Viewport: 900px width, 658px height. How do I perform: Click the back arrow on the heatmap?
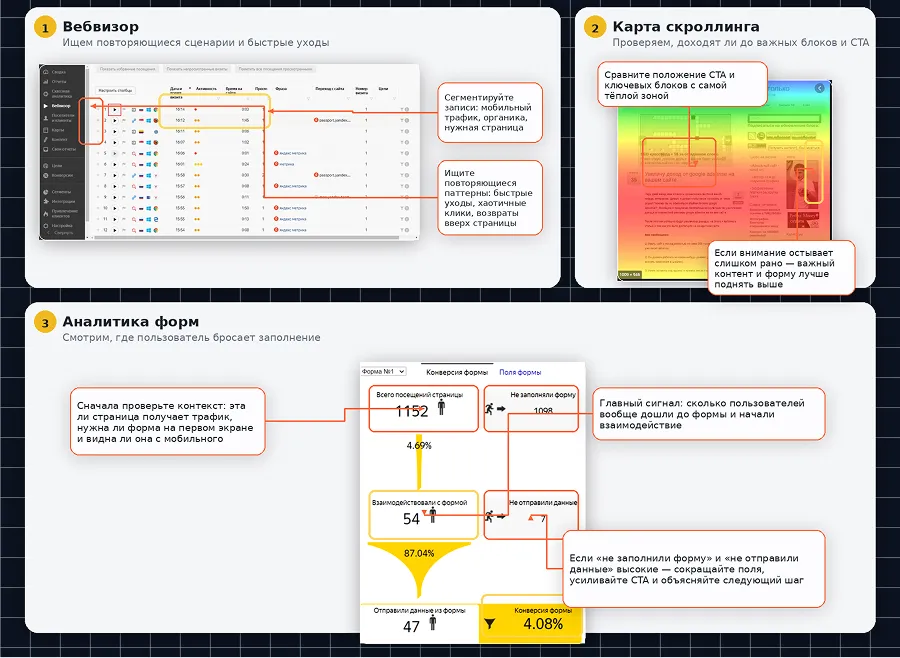(x=818, y=87)
